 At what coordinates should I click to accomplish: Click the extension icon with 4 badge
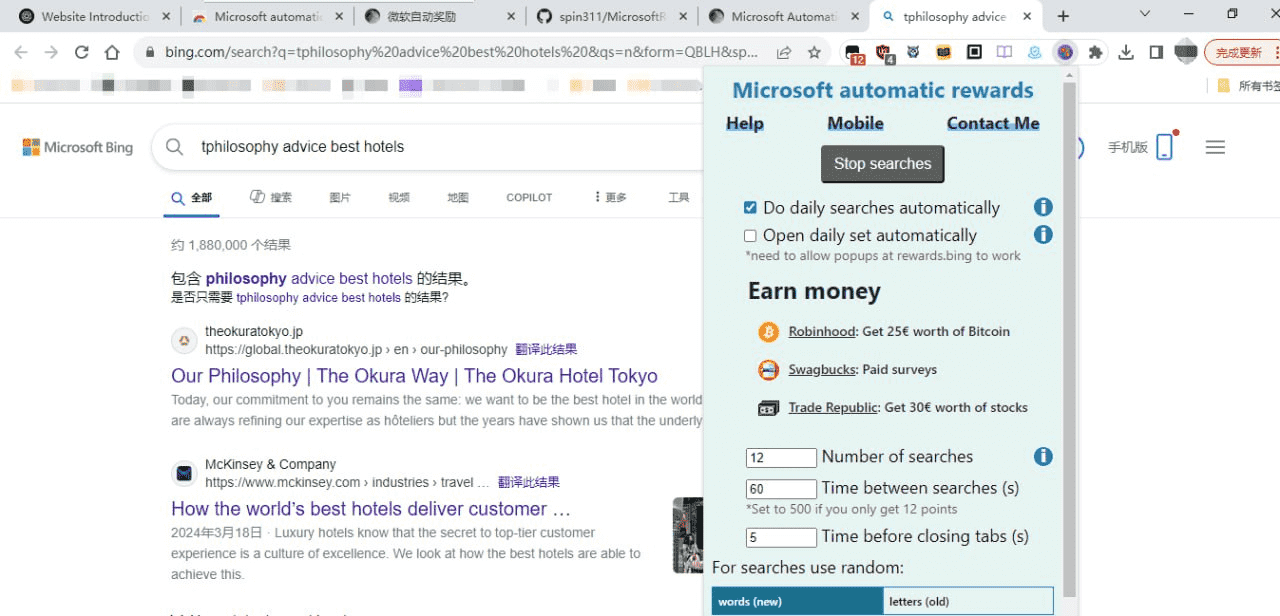[x=884, y=53]
